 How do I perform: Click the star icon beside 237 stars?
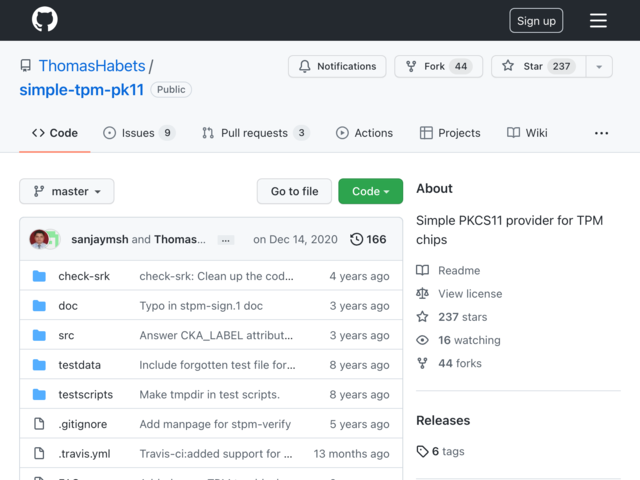click(422, 317)
